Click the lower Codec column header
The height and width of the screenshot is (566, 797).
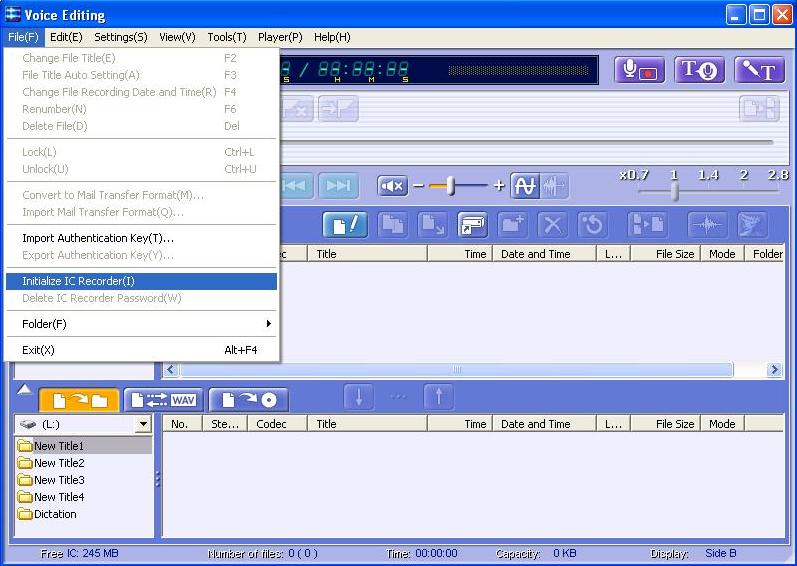pyautogui.click(x=277, y=424)
